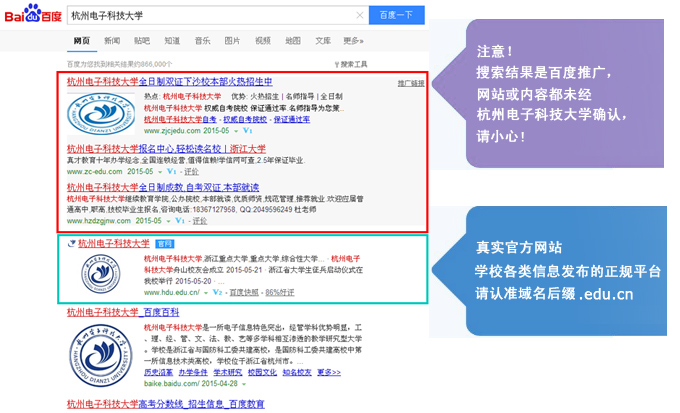Screen dimensions: 680x413
Task: Expand dropdown arrow beside www.hdu.edu.cn
Action: click(206, 293)
